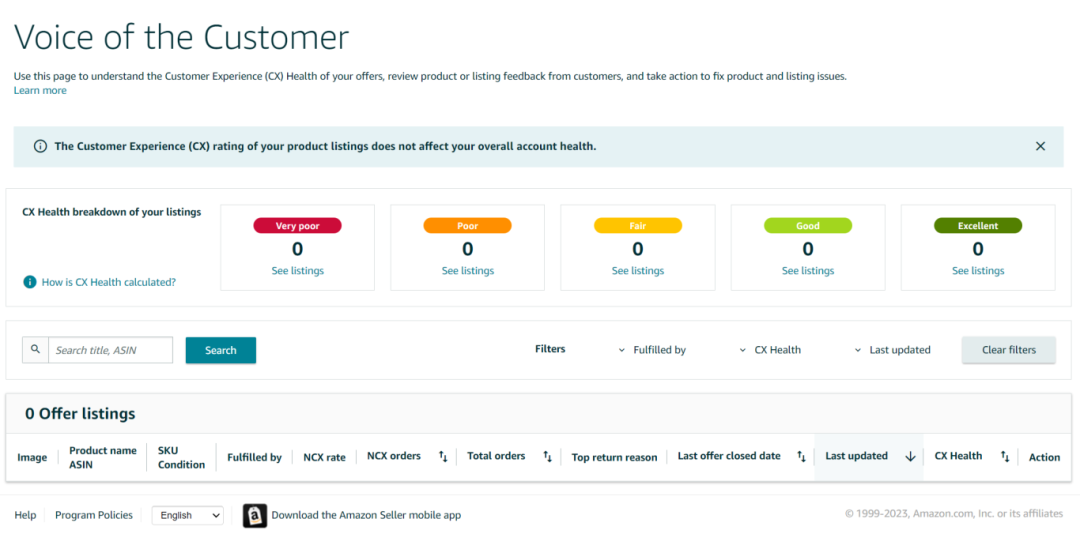
Task: Sort table by CX Health arrows
Action: pyautogui.click(x=1005, y=456)
